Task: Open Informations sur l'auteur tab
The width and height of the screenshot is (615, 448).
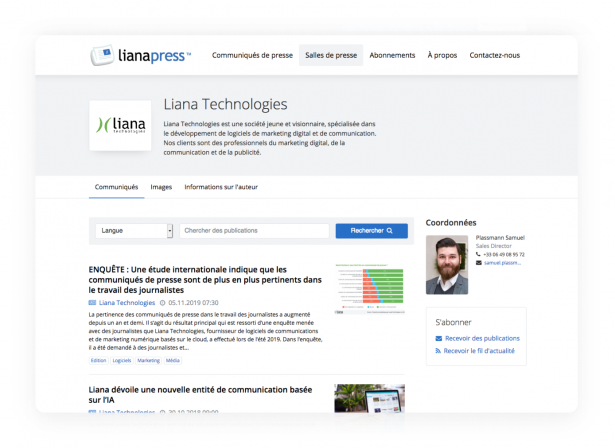Action: pyautogui.click(x=221, y=187)
